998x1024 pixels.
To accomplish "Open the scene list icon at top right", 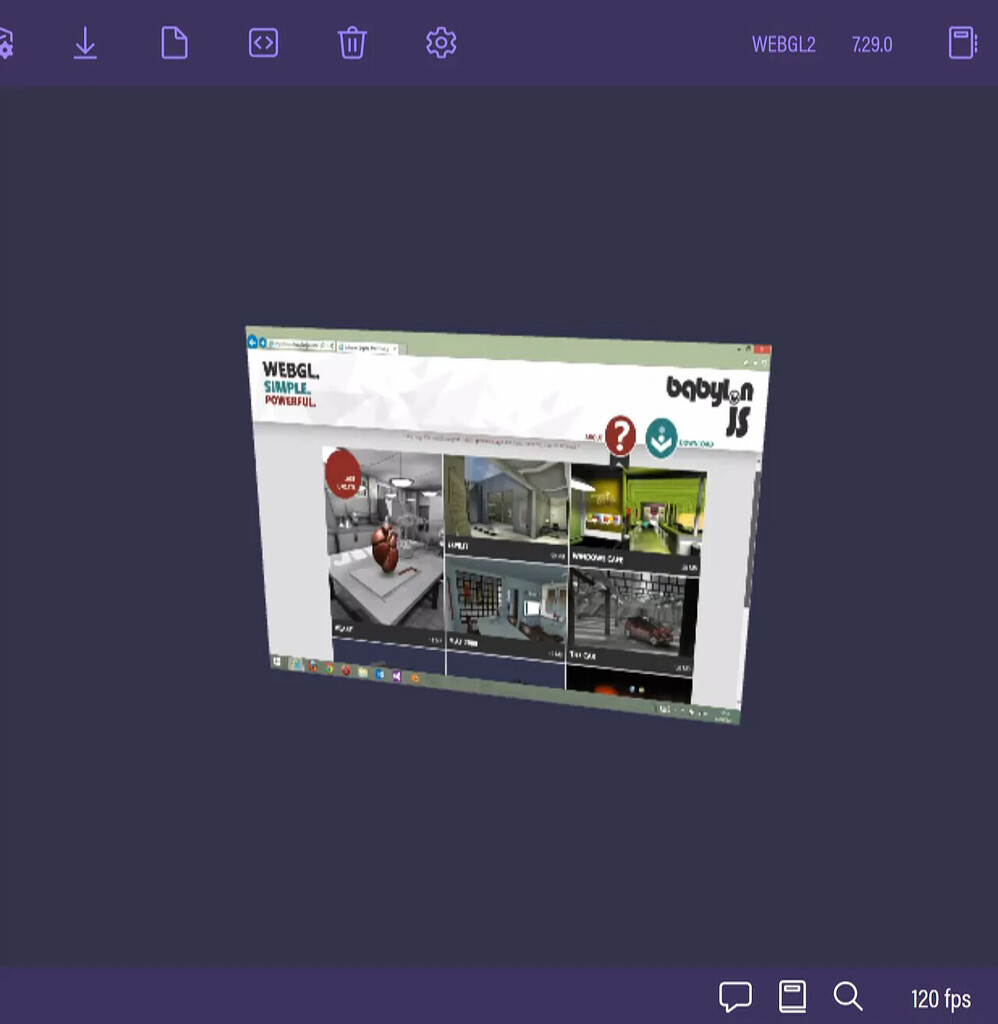I will coord(962,42).
